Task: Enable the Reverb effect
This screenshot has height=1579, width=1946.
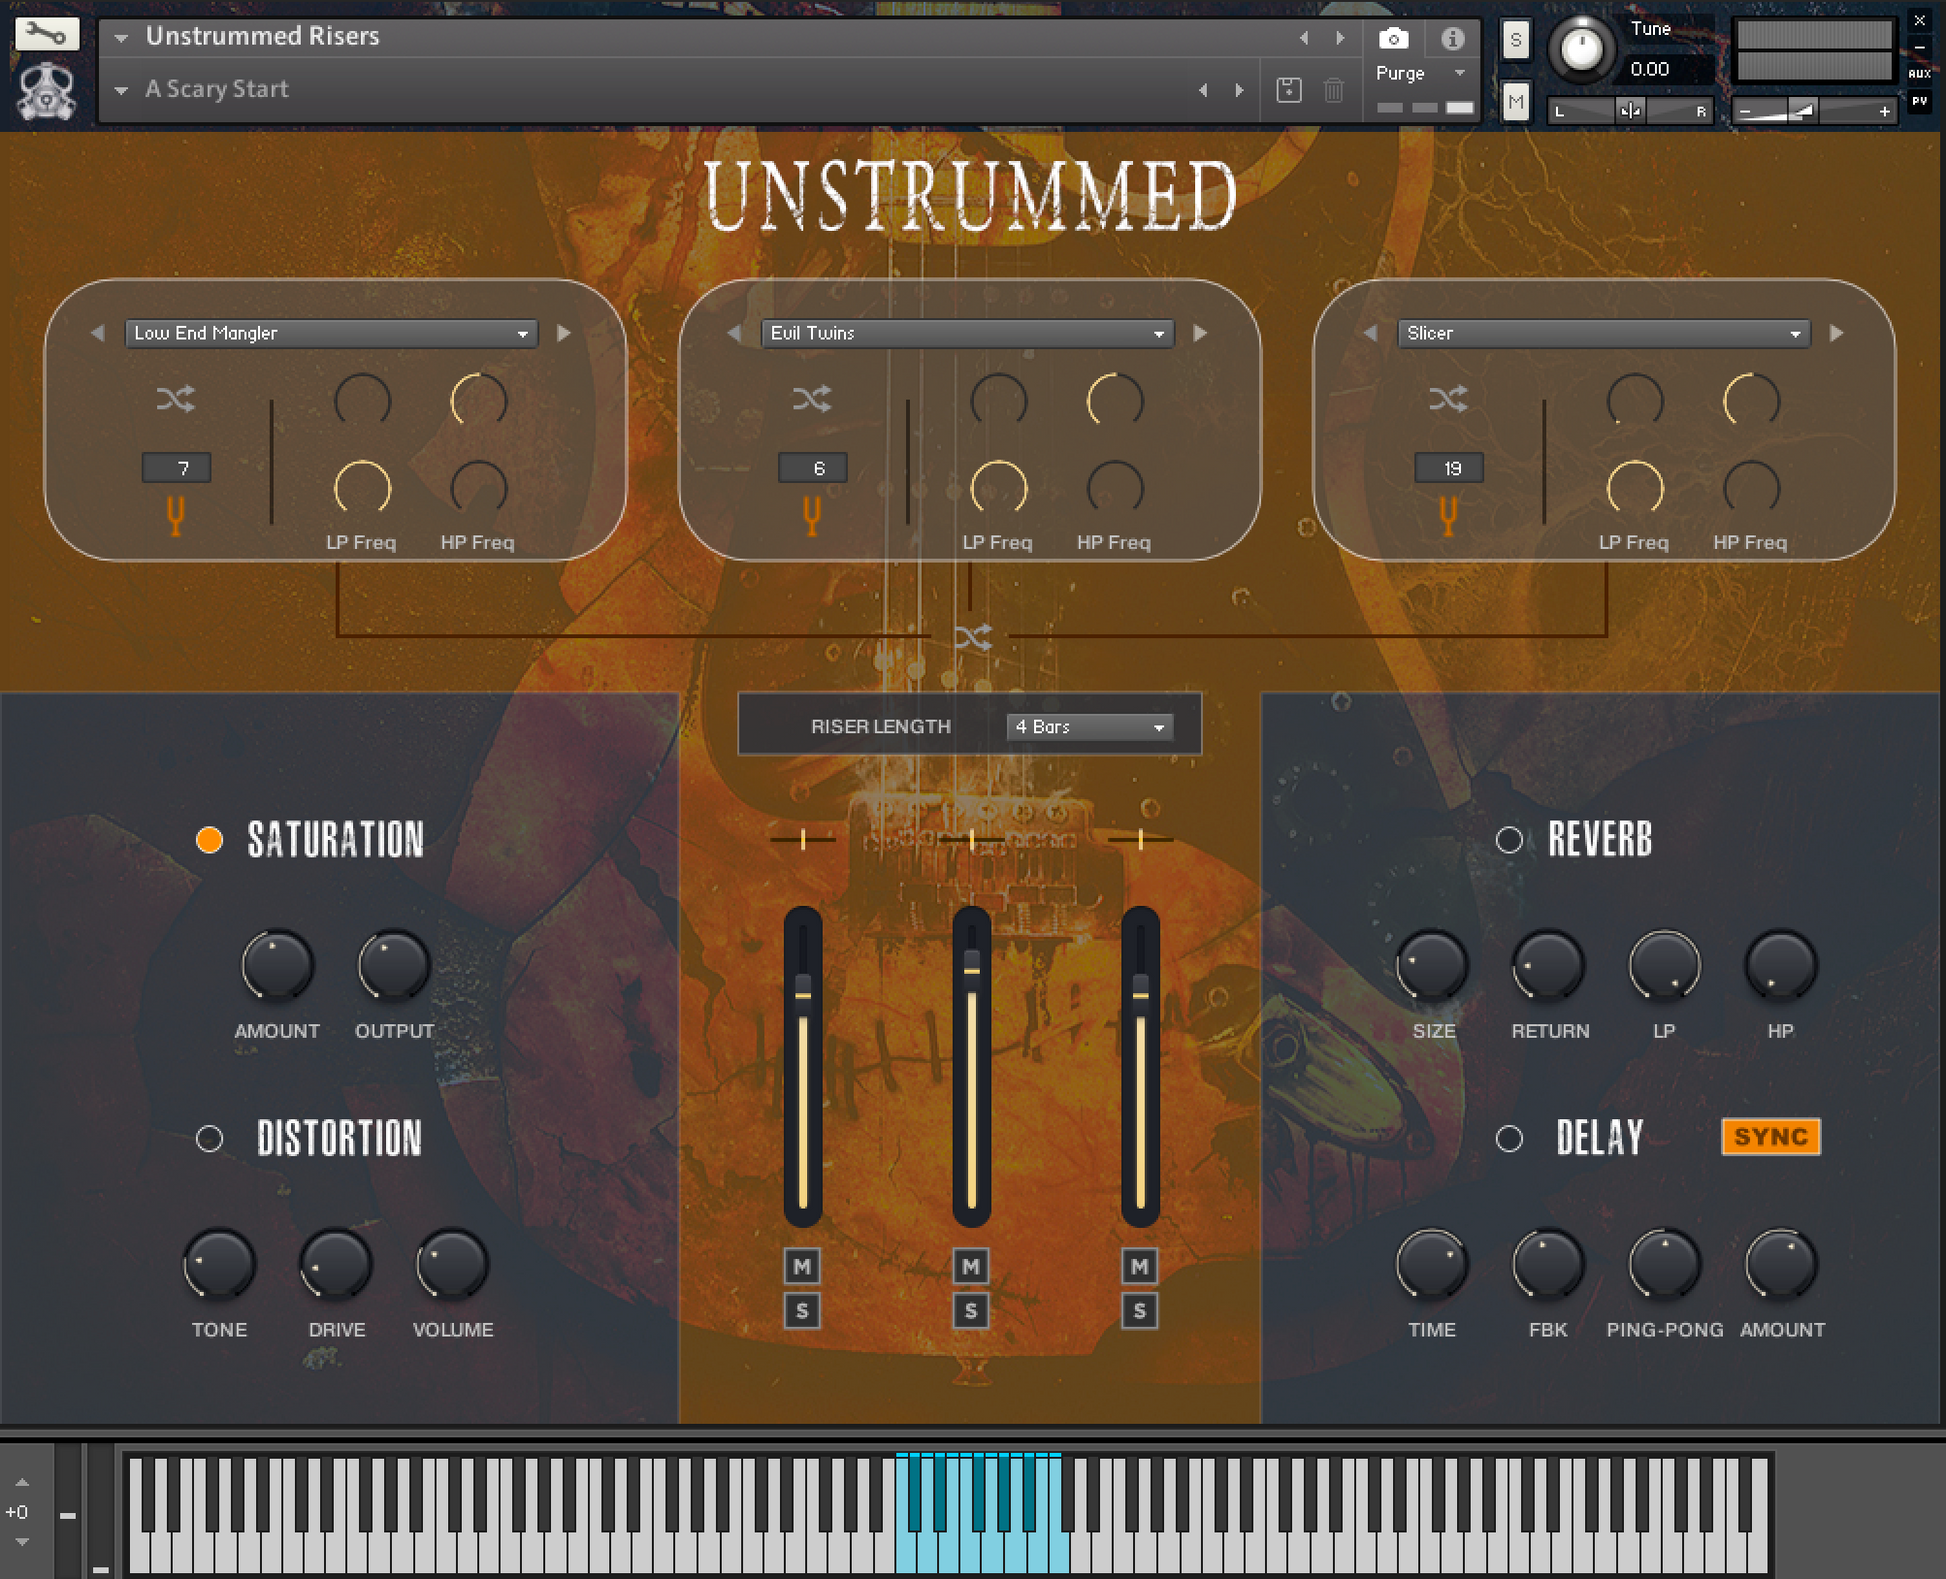Action: point(1509,840)
